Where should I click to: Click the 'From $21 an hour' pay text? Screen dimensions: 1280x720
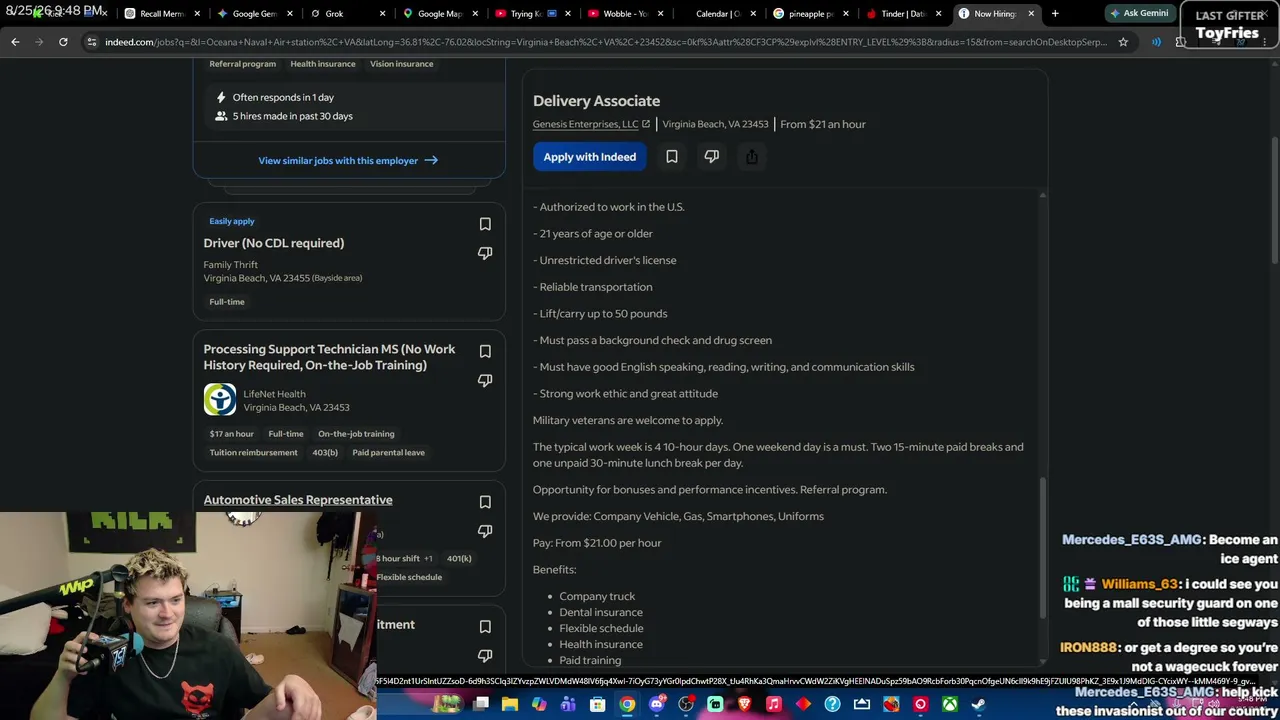(x=823, y=124)
